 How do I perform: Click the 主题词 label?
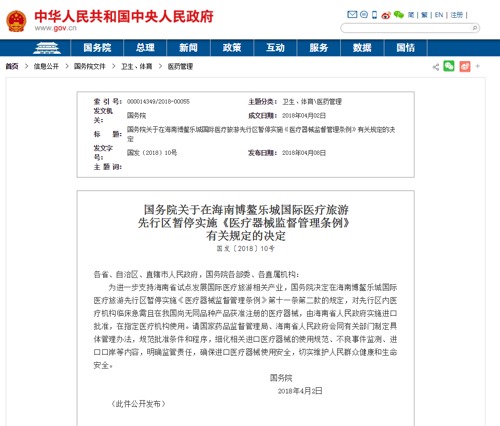pyautogui.click(x=107, y=167)
